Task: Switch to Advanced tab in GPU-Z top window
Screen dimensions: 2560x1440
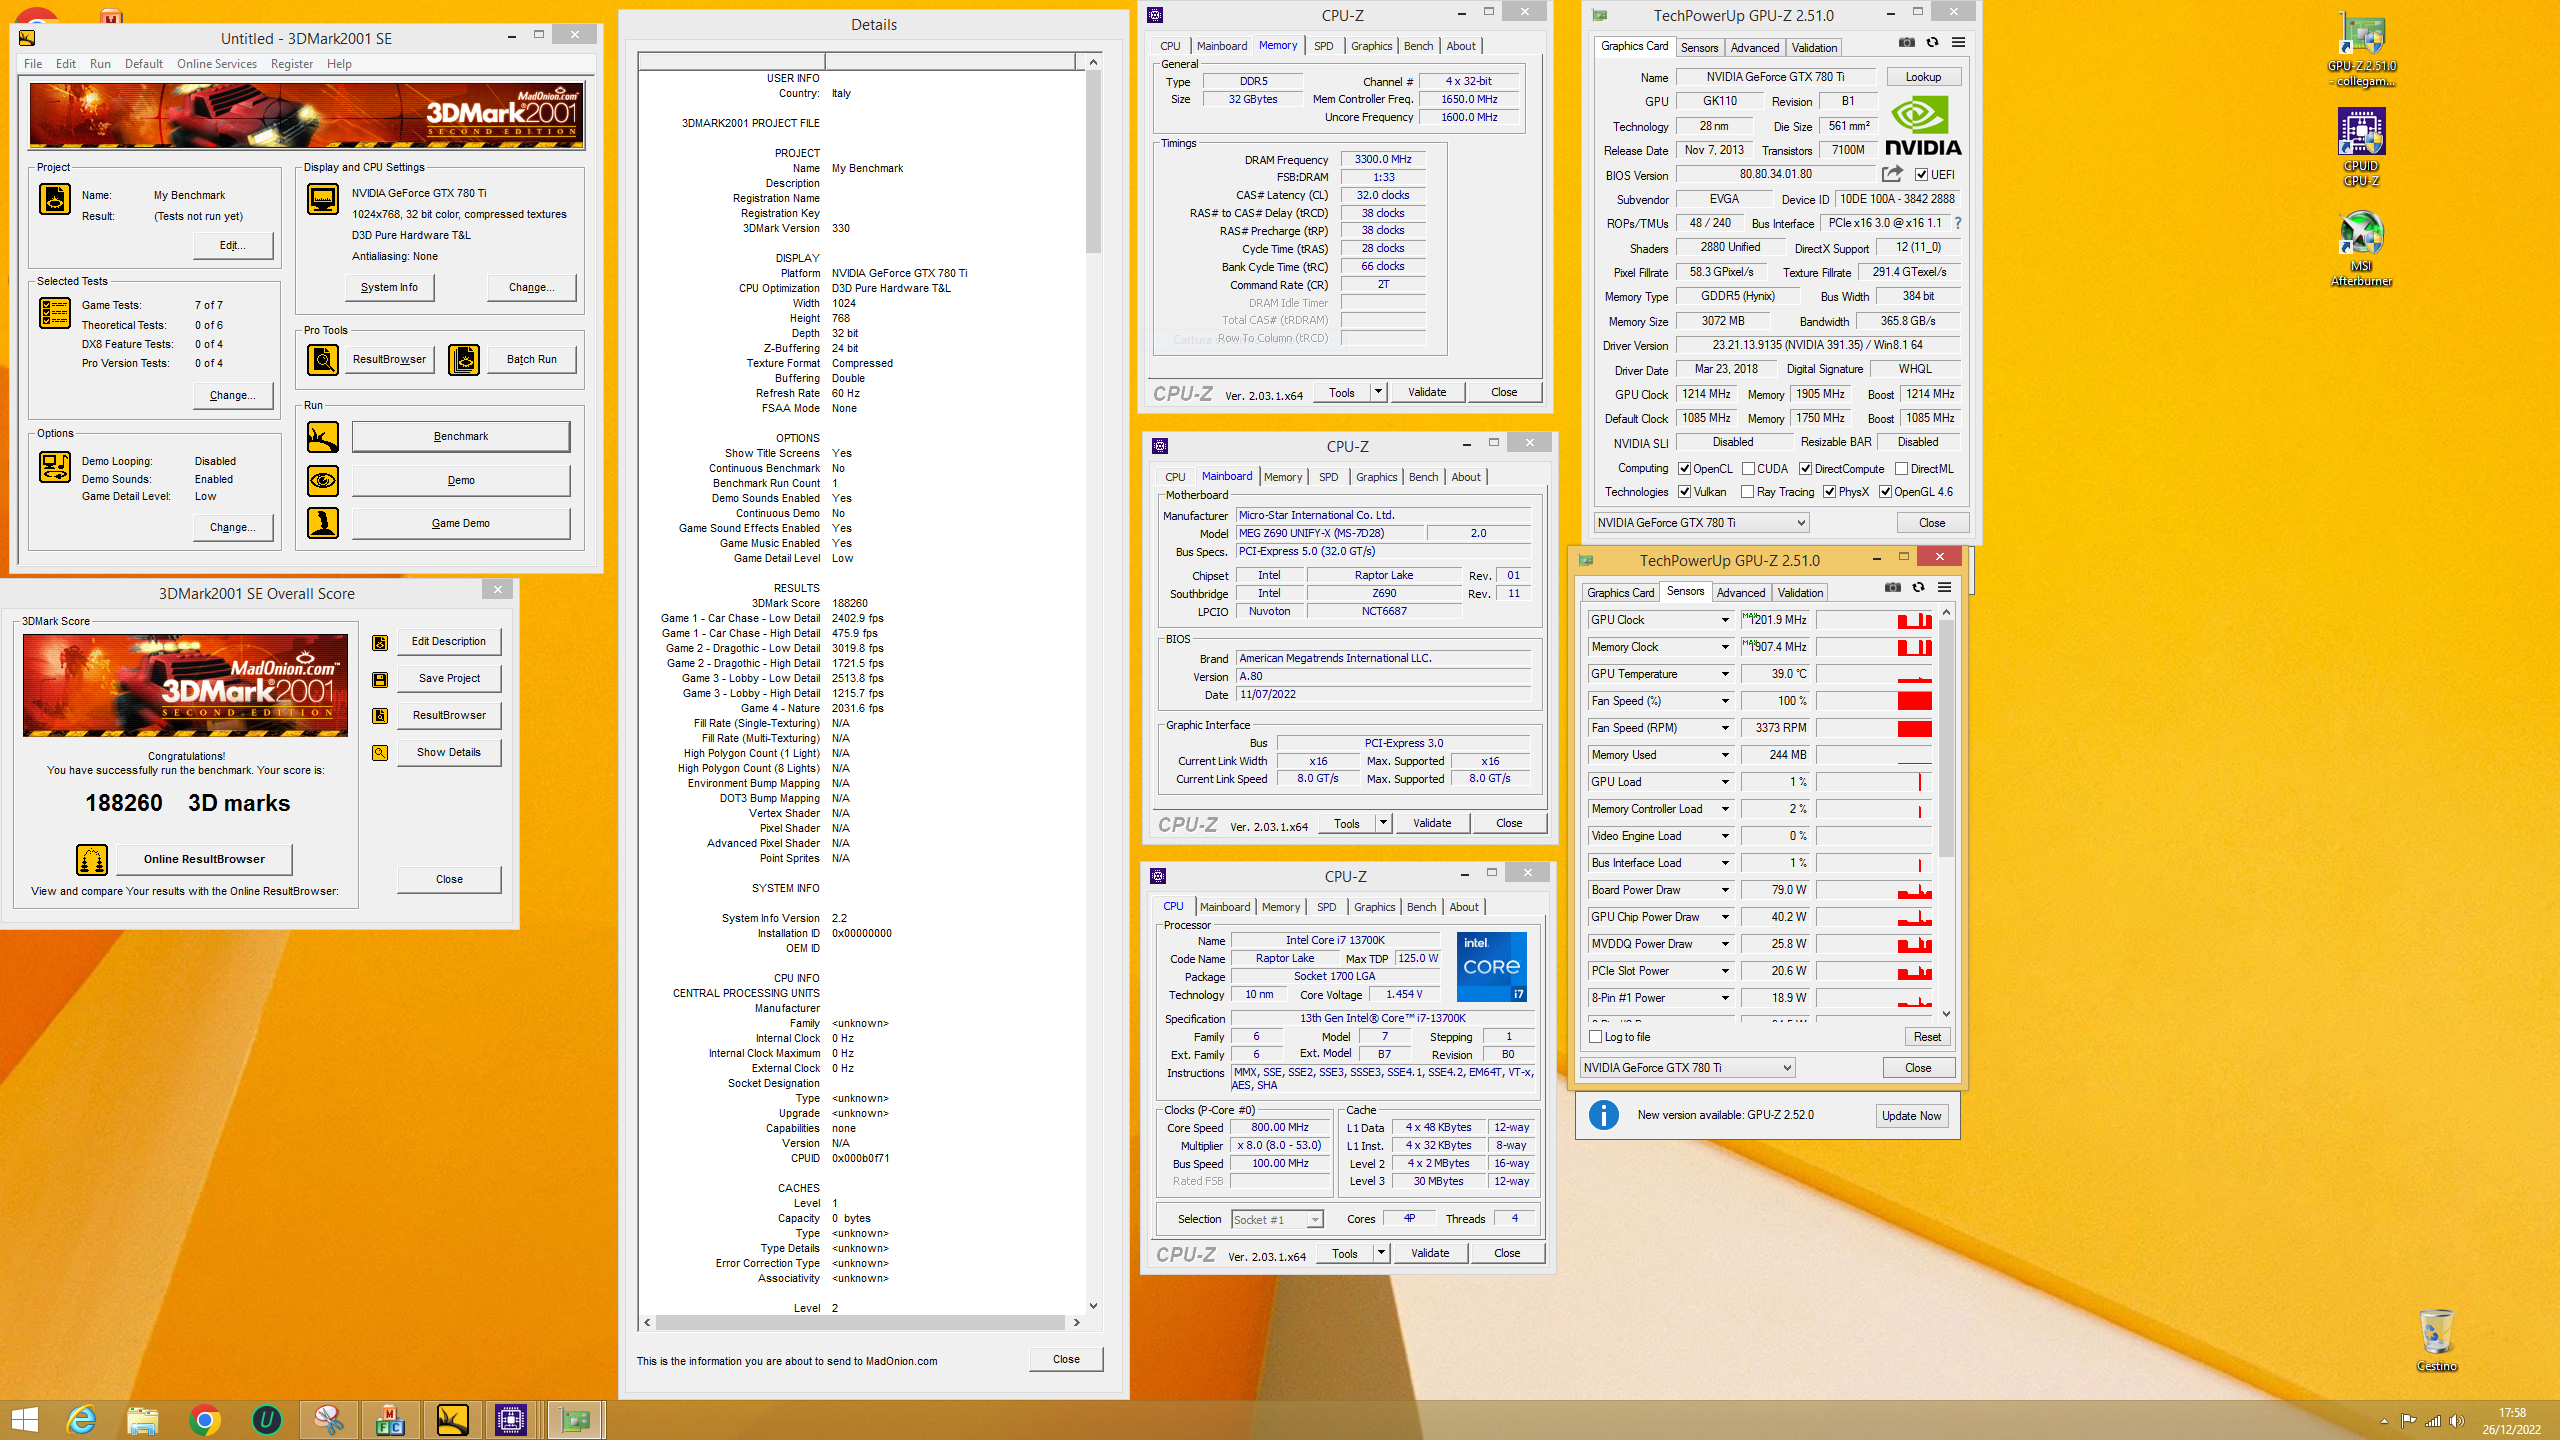Action: 1755,48
